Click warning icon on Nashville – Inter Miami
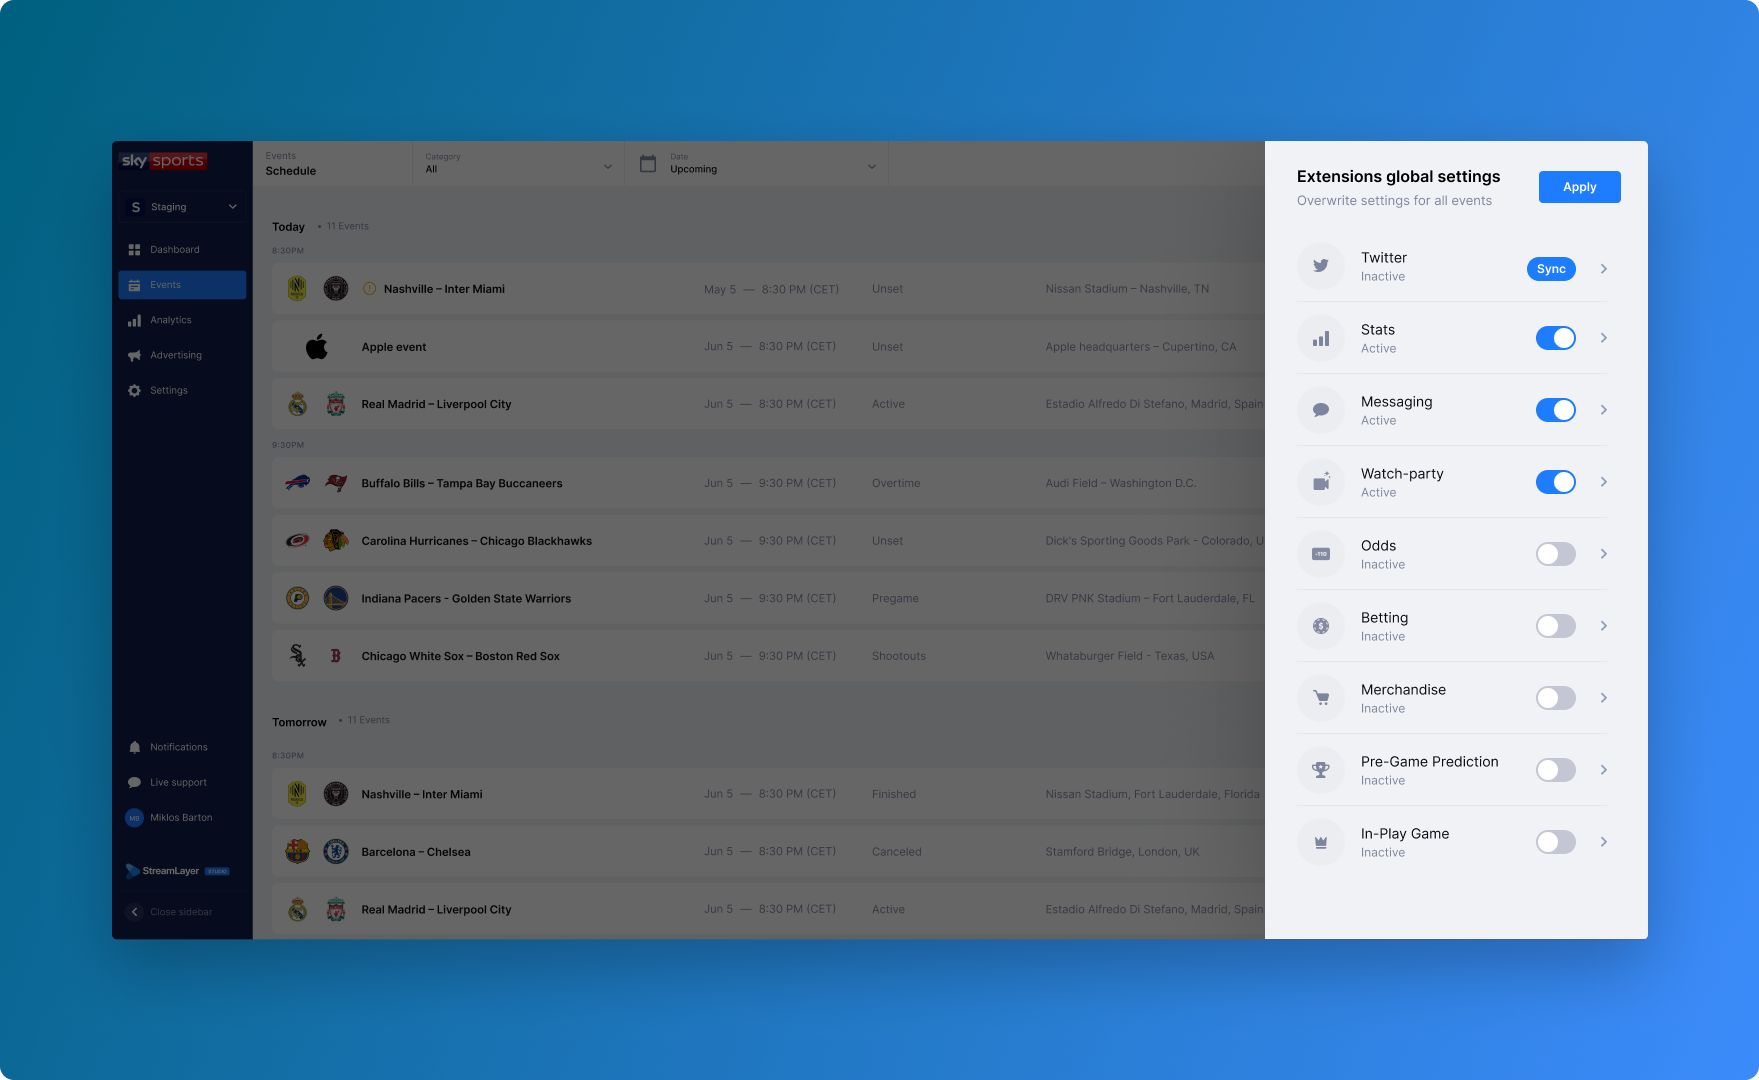This screenshot has height=1080, width=1759. pos(369,289)
